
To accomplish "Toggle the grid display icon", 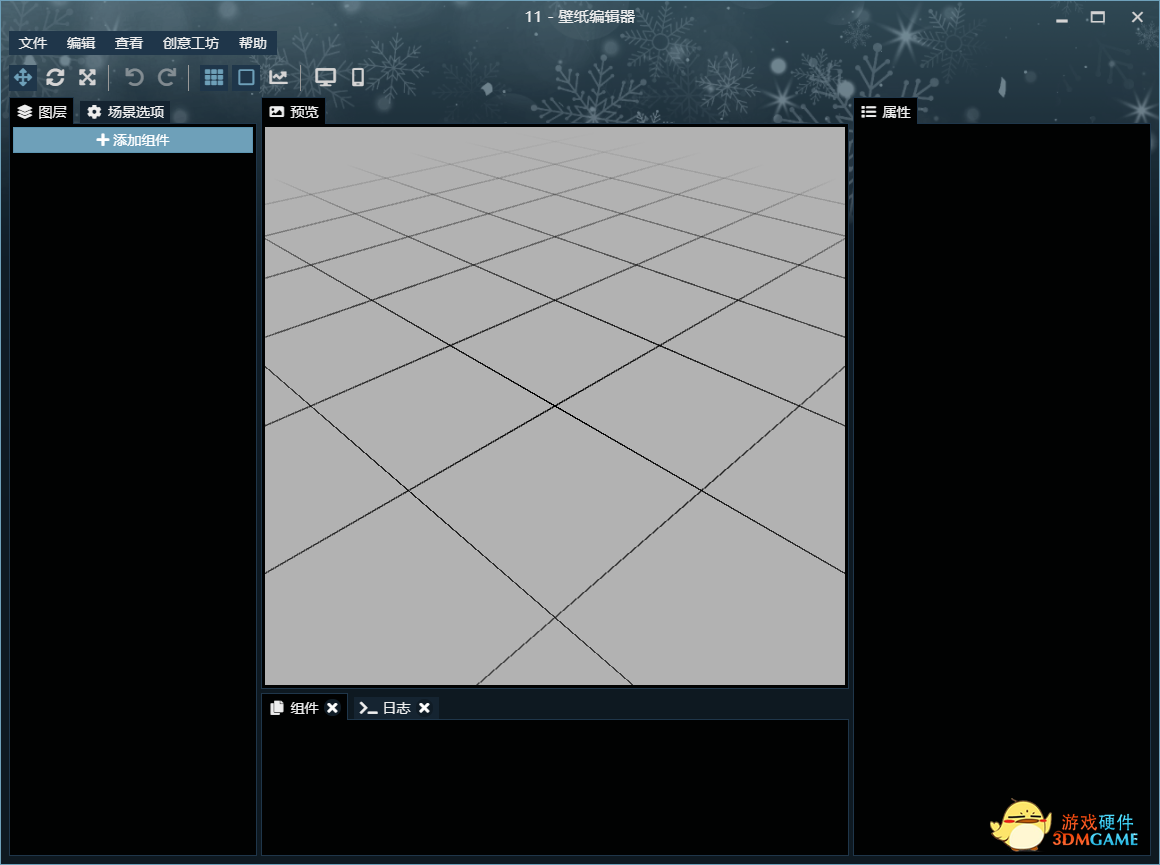I will click(x=214, y=77).
